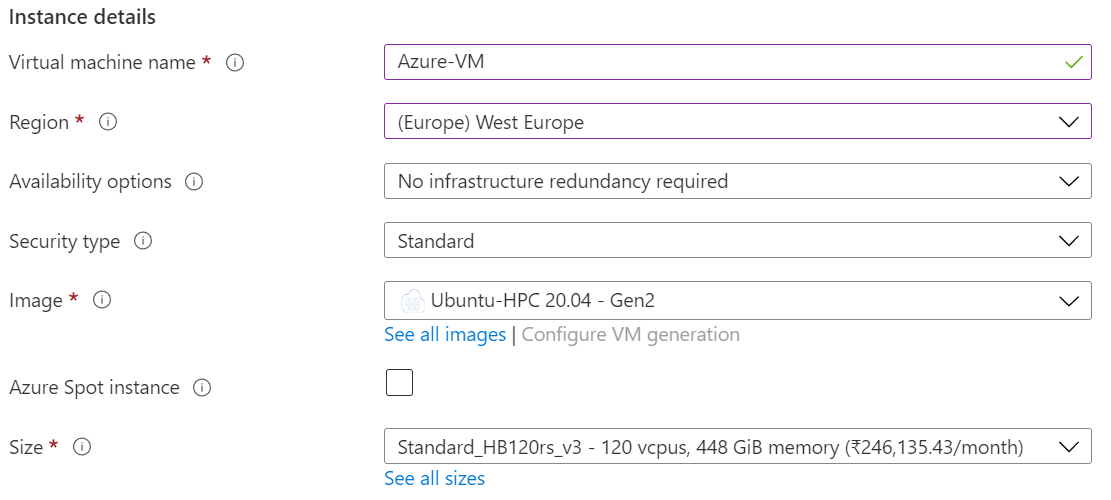Click the Ubuntu-HPC image icon in dropdown
The width and height of the screenshot is (1111, 500).
pyautogui.click(x=412, y=300)
